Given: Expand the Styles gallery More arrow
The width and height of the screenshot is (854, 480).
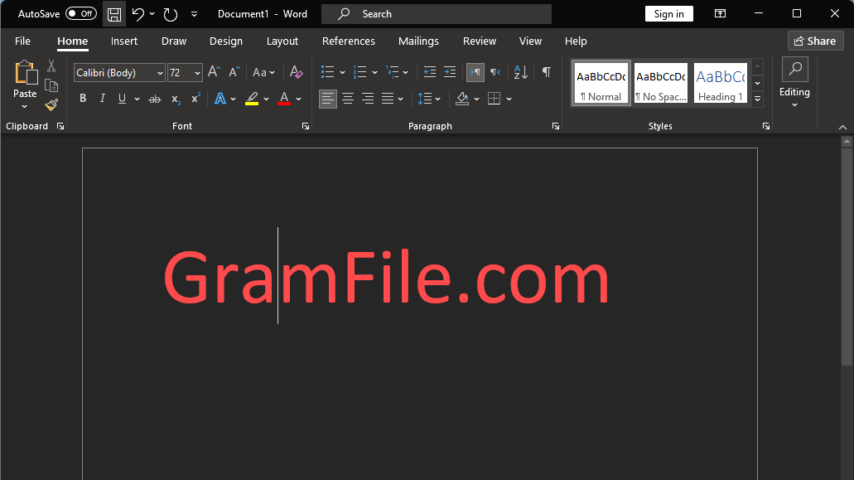Looking at the screenshot, I should point(757,99).
